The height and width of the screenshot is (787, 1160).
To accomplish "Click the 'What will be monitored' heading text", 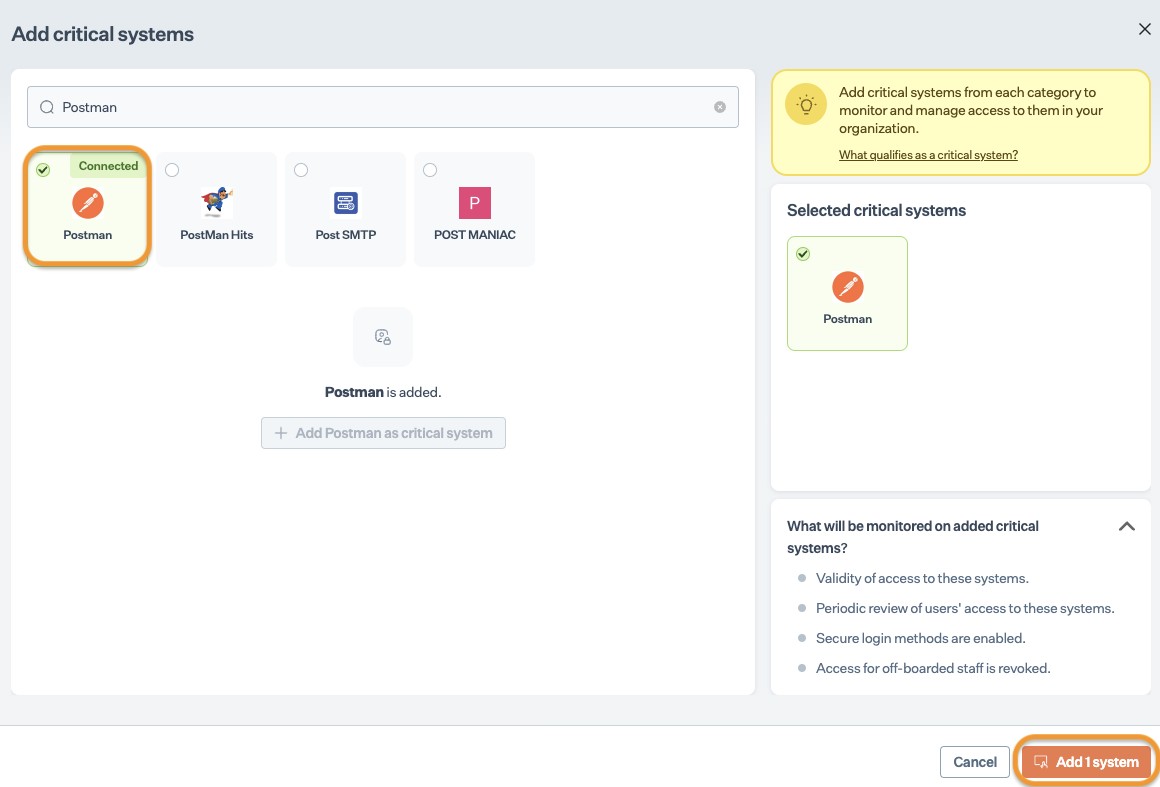I will [913, 537].
